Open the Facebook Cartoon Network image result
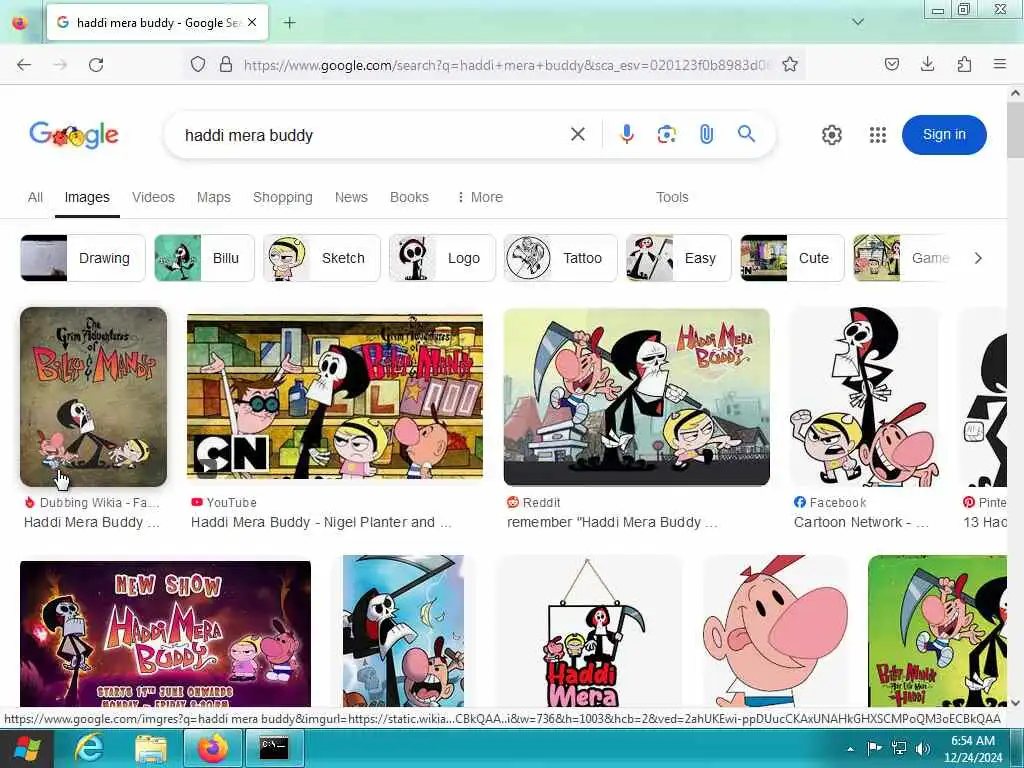 865,396
